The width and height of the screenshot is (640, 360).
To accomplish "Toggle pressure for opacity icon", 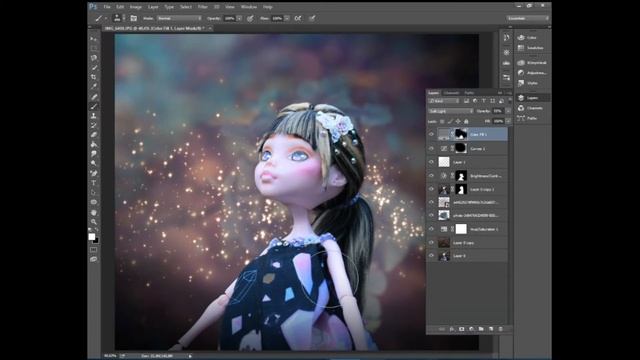I will click(x=250, y=18).
